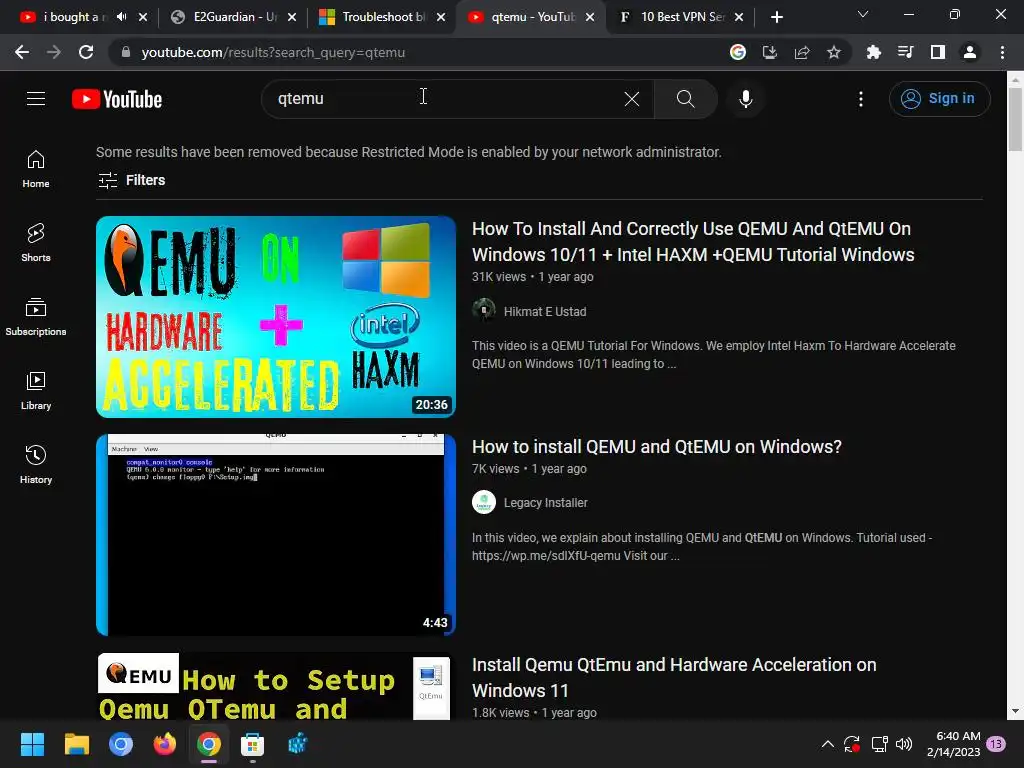The image size is (1024, 768).
Task: Start voice search with the microphone
Action: 746,99
